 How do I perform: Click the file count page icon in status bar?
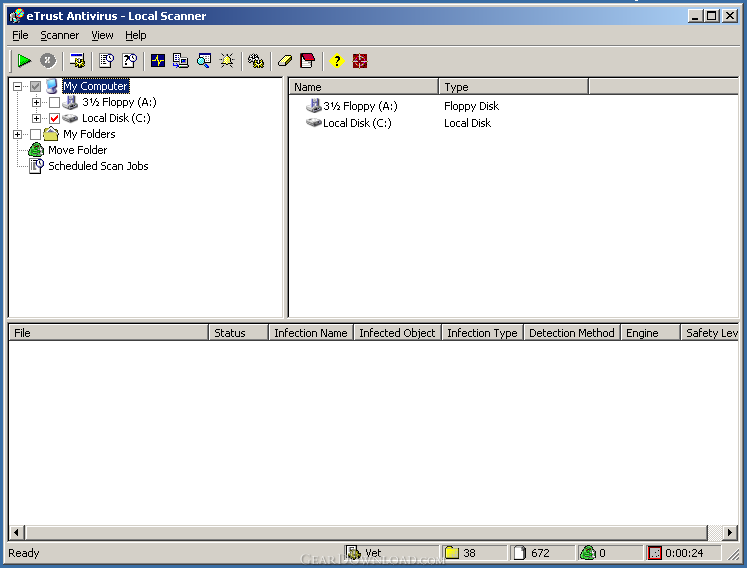tap(520, 553)
